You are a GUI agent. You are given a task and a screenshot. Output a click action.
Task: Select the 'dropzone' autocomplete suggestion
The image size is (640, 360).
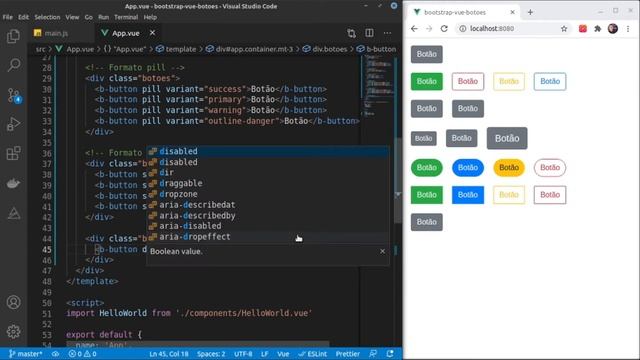[x=267, y=194]
